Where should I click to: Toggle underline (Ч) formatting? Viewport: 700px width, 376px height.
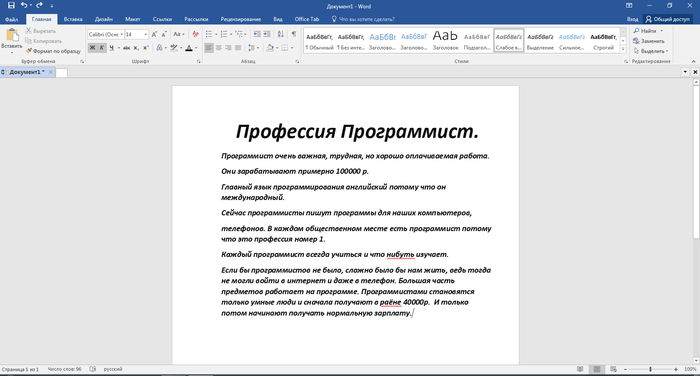[112, 48]
